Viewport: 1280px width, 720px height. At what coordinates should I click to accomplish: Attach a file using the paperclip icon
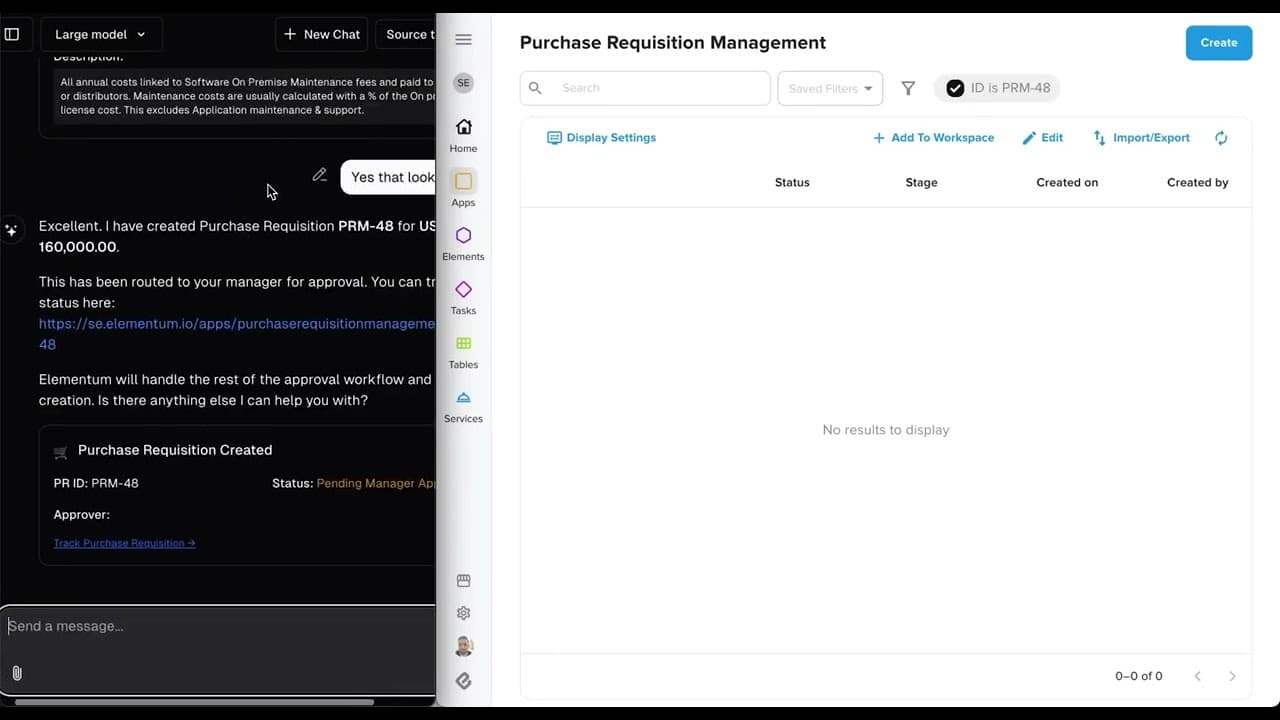tap(15, 673)
